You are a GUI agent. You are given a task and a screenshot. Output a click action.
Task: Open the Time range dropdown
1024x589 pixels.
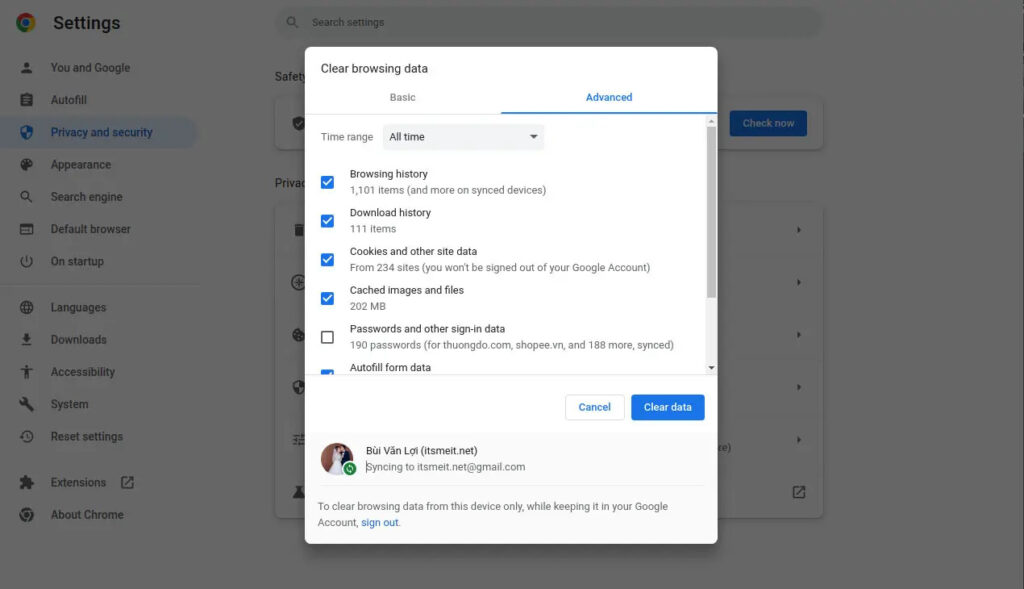point(463,136)
